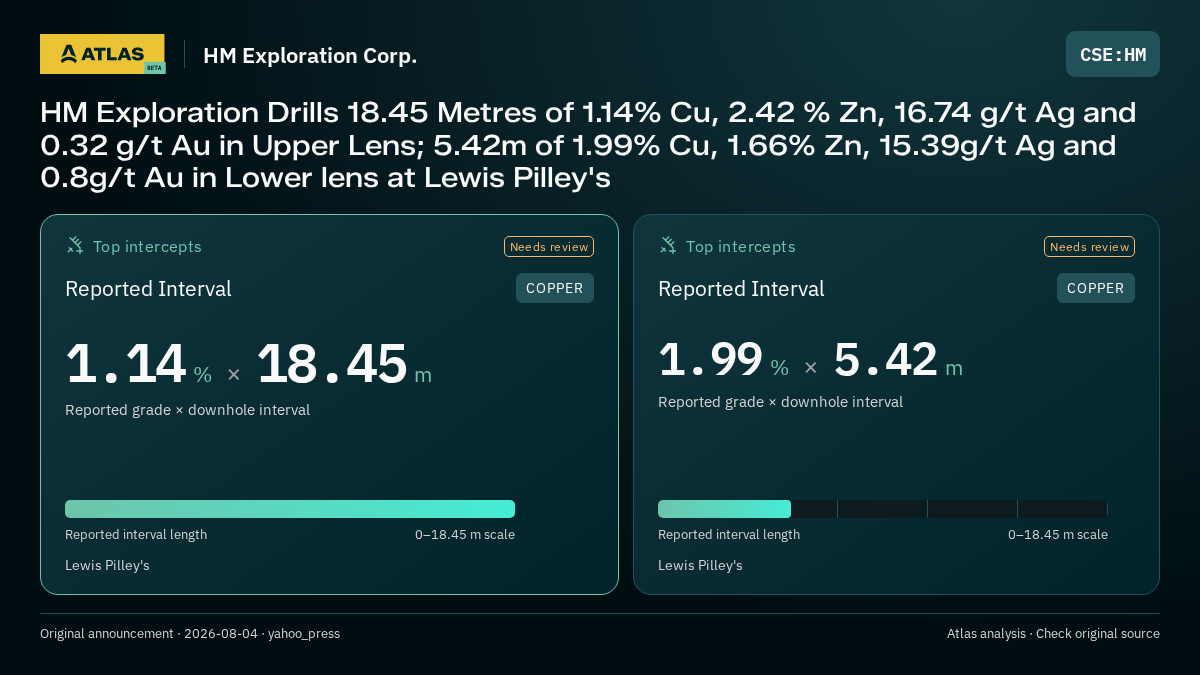The image size is (1200, 675).
Task: Click the COPPER tag in the 1.99% card
Action: click(x=1096, y=288)
